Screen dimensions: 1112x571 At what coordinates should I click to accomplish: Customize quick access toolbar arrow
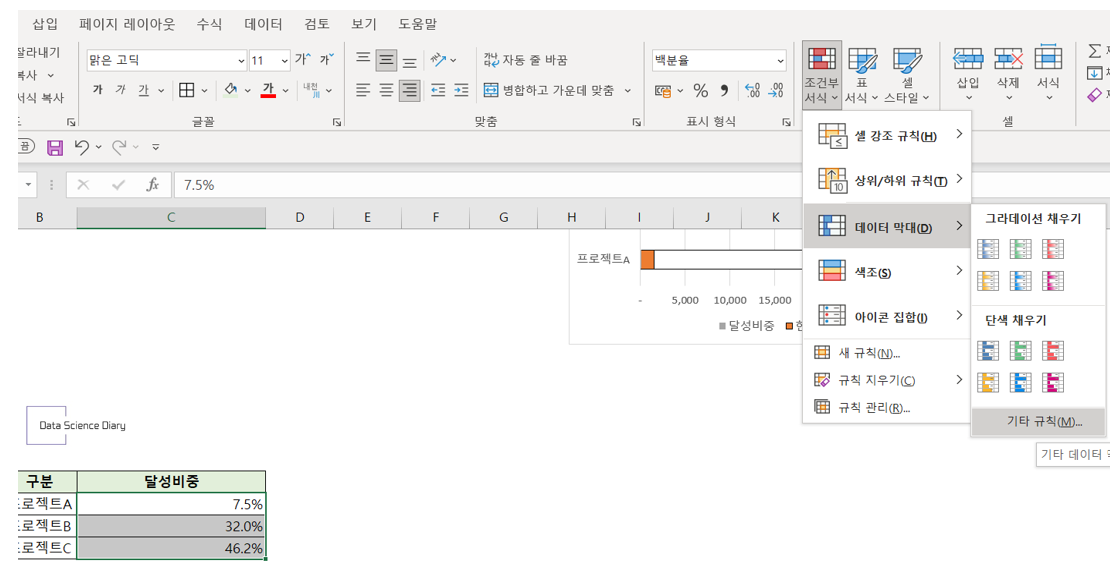point(155,148)
